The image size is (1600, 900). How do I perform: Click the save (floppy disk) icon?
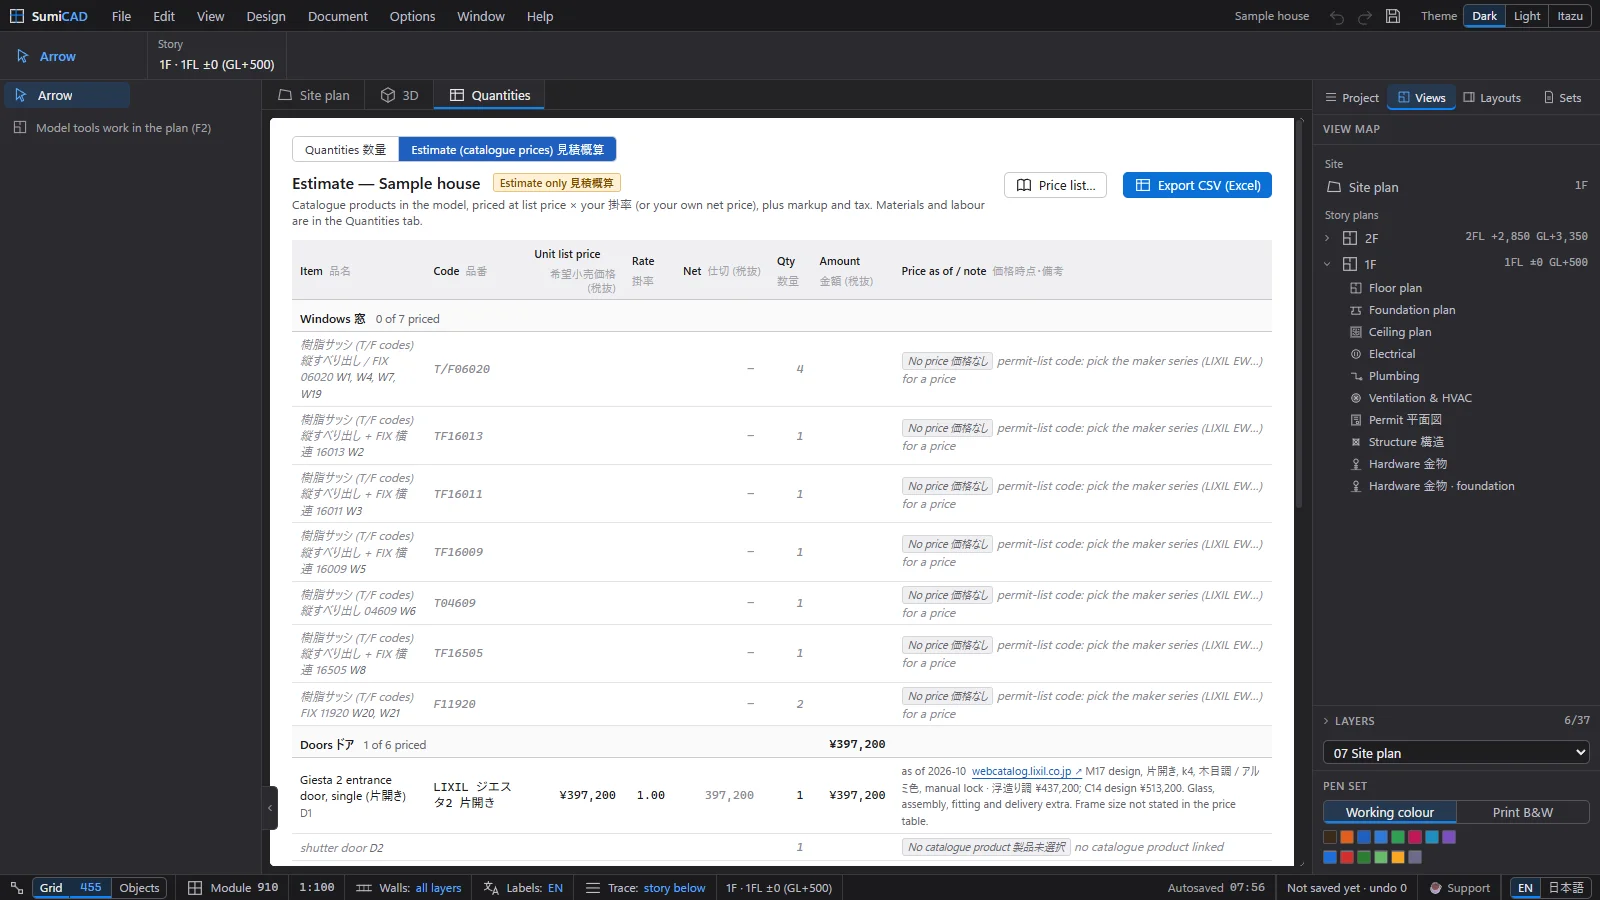pyautogui.click(x=1392, y=16)
